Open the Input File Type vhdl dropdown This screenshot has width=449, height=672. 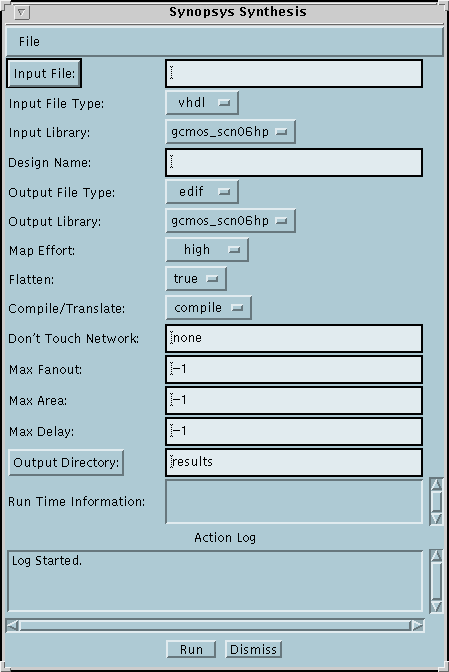202,103
